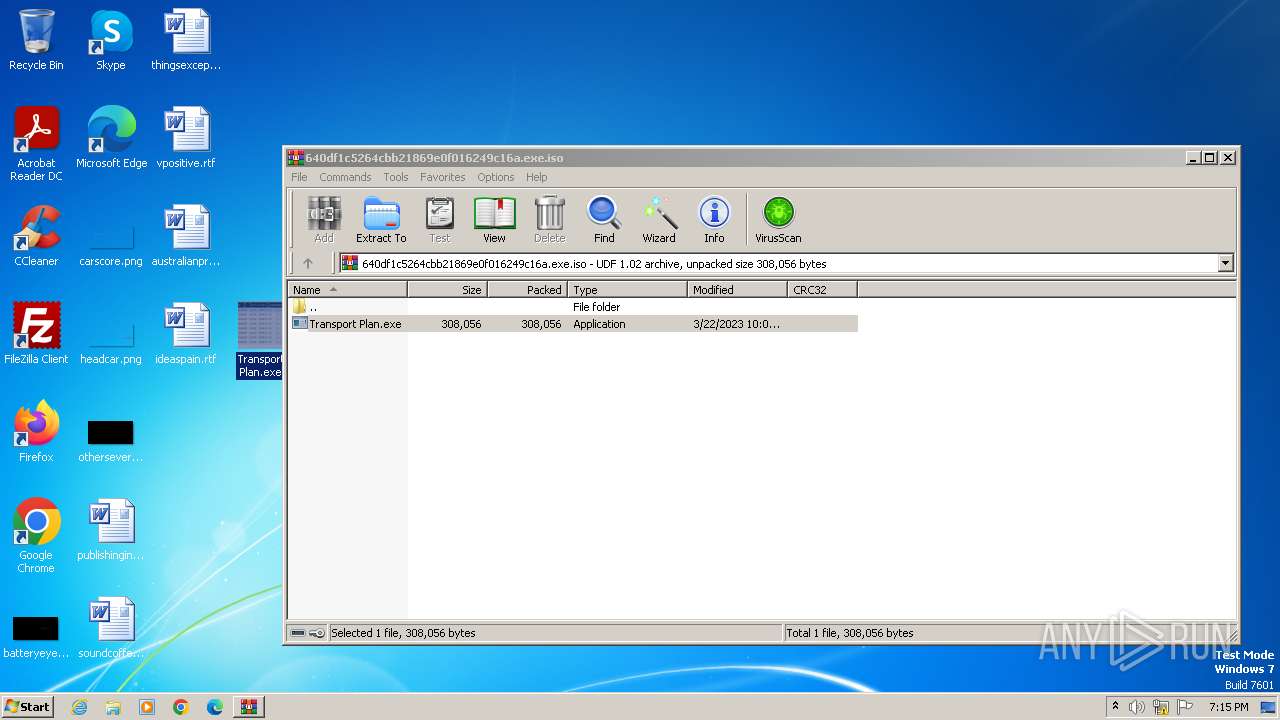The height and width of the screenshot is (720, 1280).
Task: Click the Recycle Bin desktop icon
Action: pos(36,40)
